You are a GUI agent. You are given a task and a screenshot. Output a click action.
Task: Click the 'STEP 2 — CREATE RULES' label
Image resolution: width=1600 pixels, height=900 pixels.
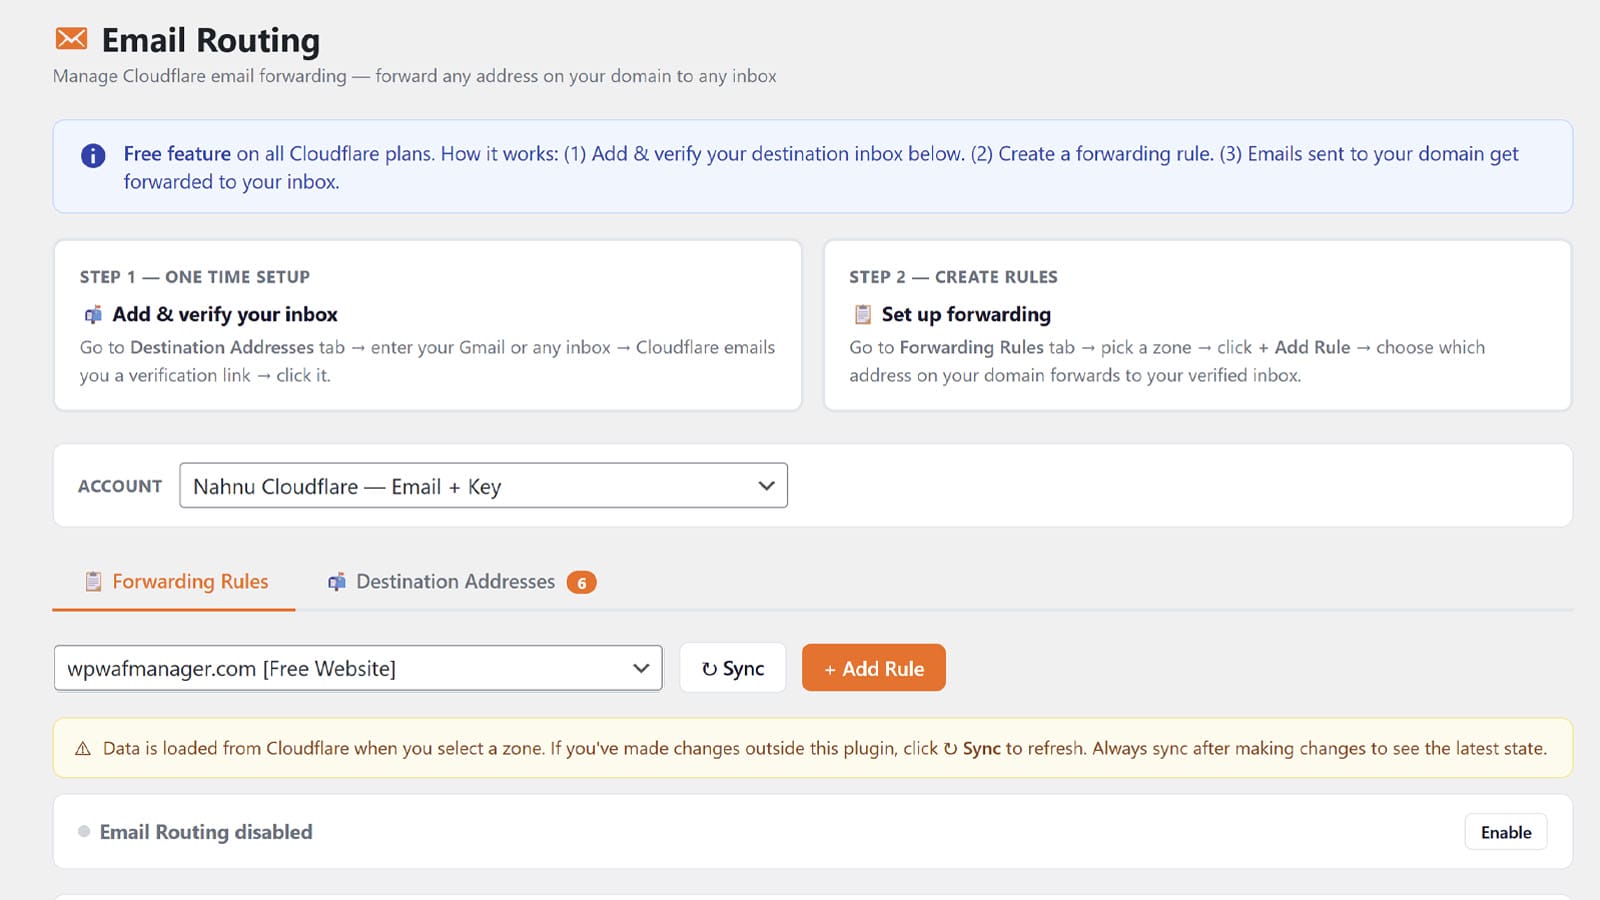(x=953, y=277)
